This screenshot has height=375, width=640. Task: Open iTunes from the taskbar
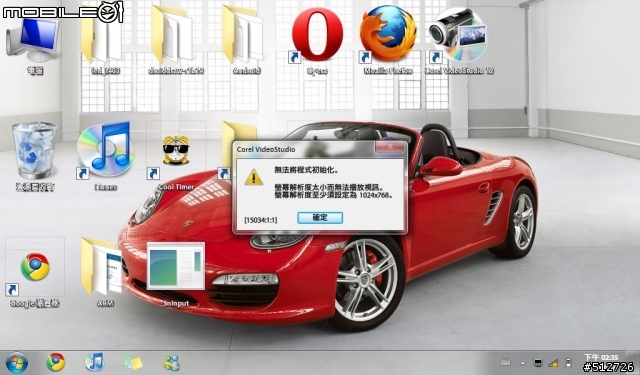tap(94, 362)
